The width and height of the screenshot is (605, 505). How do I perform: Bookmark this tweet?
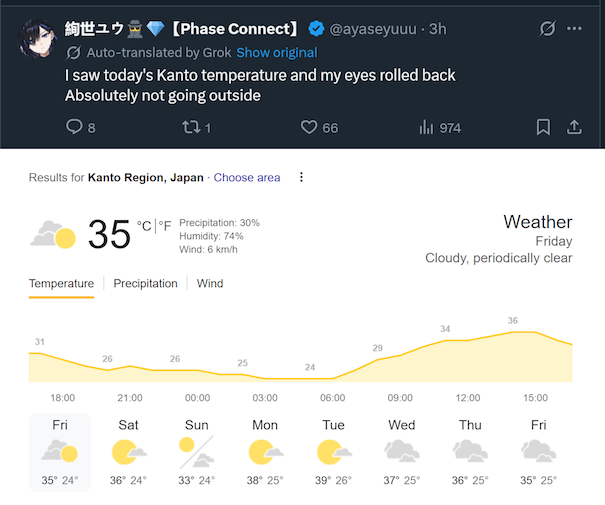click(x=543, y=127)
